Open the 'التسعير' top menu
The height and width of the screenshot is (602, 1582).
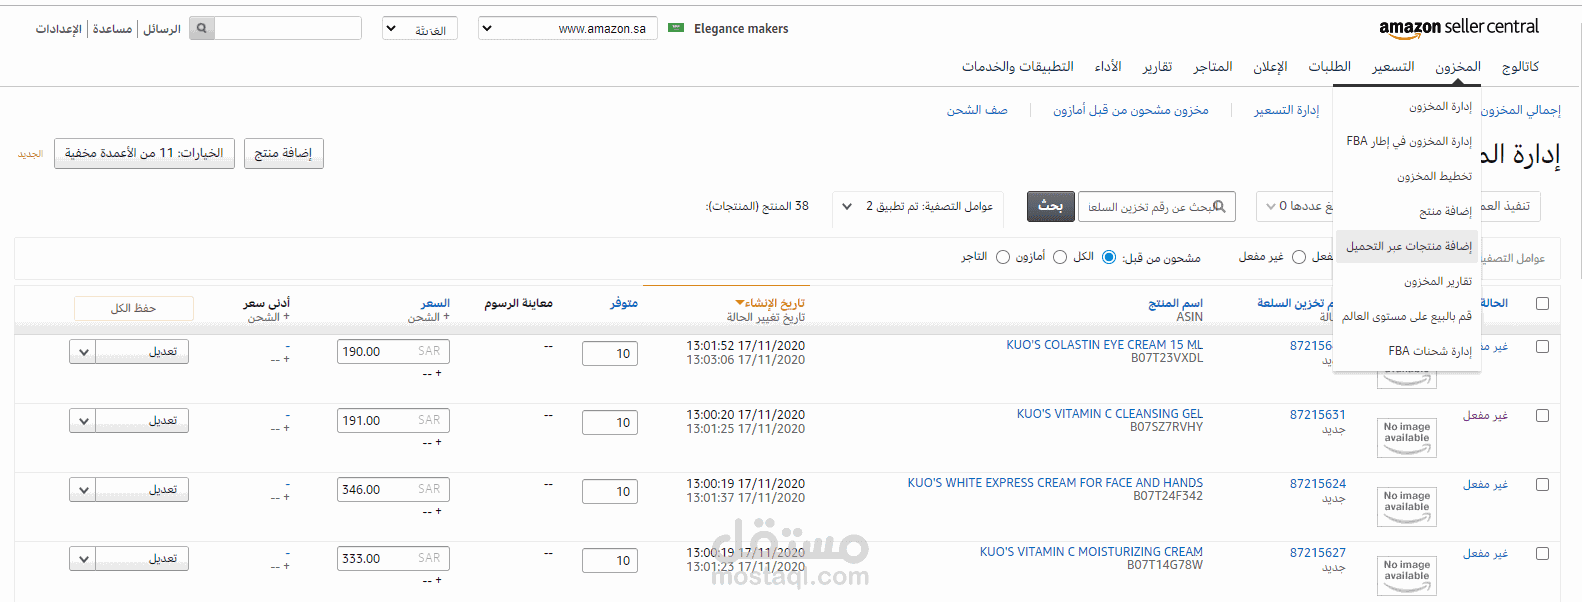(1393, 67)
